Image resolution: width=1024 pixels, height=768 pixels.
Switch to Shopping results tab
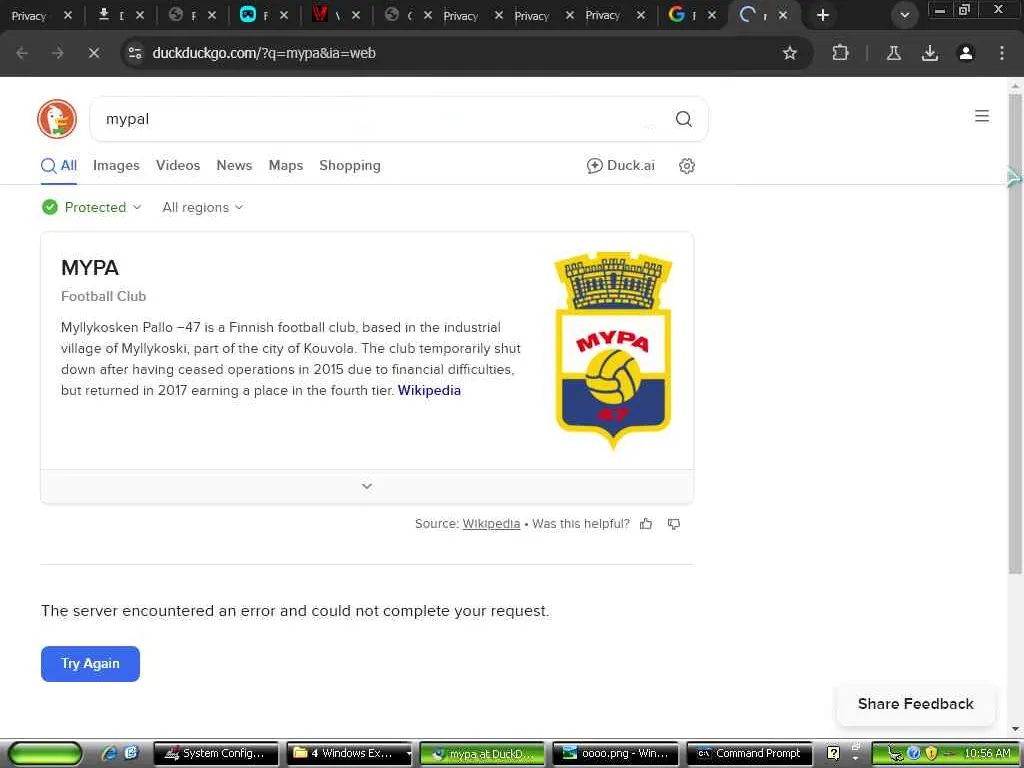click(x=349, y=165)
